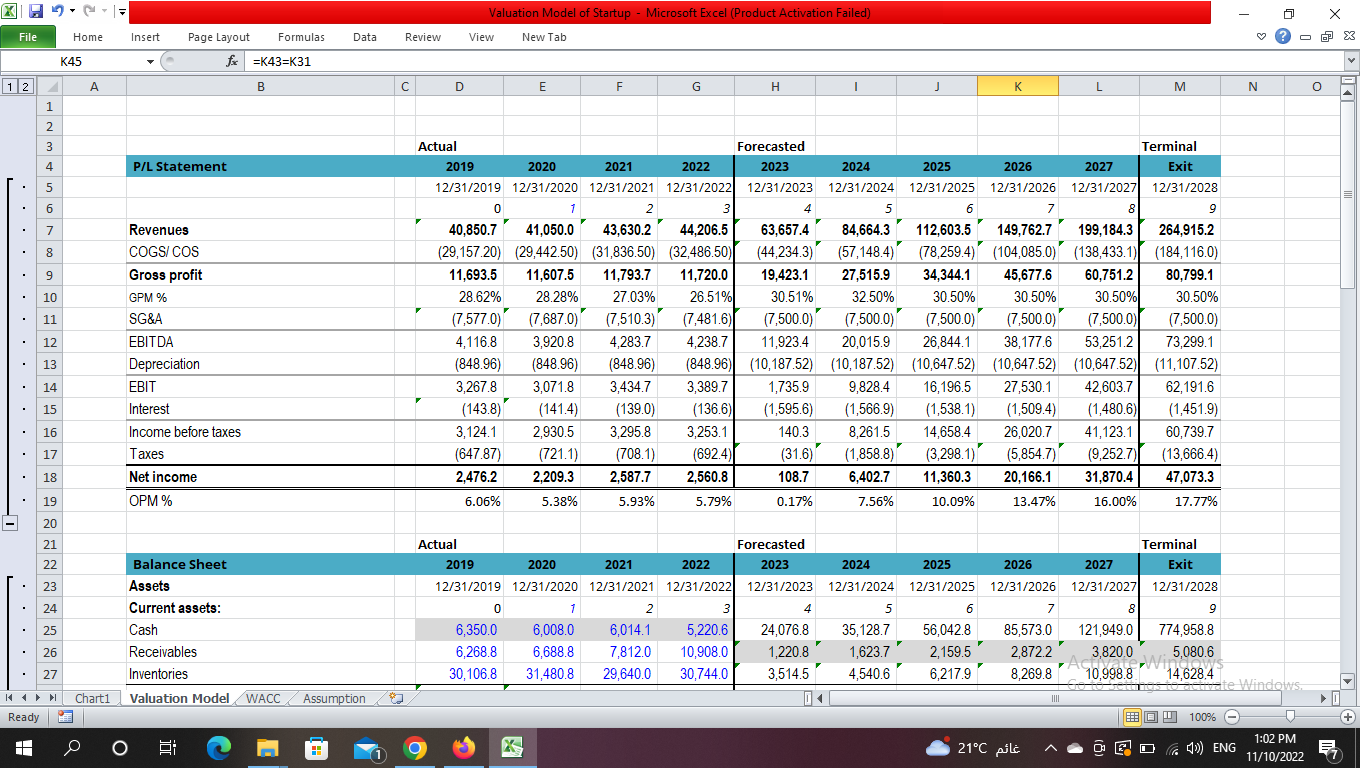Click outline level 1 button

[9, 86]
